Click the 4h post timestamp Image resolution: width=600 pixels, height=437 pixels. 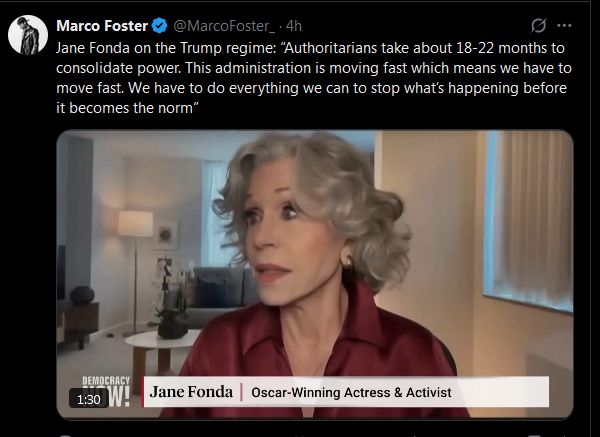coord(294,26)
